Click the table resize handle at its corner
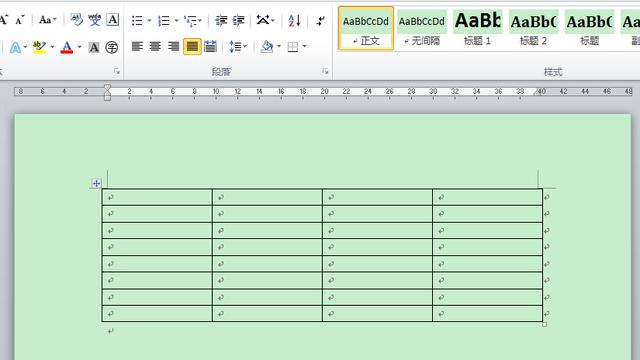640x360 pixels. [x=544, y=324]
